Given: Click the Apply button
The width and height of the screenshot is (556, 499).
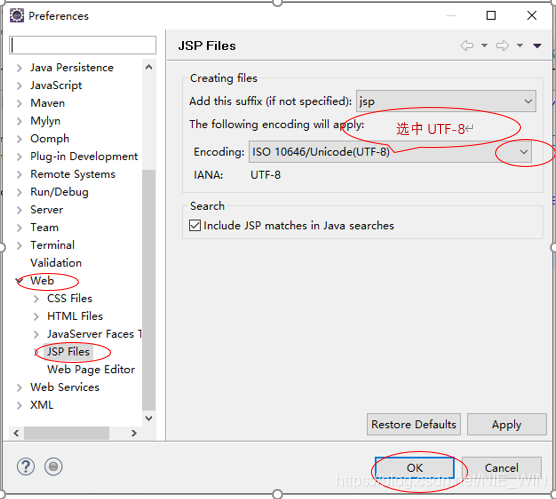Looking at the screenshot, I should click(x=507, y=424).
